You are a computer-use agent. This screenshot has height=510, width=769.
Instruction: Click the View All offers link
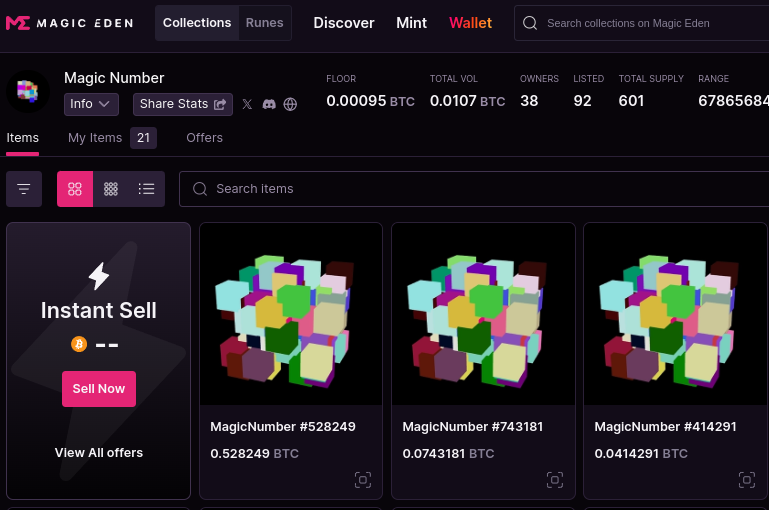(99, 453)
